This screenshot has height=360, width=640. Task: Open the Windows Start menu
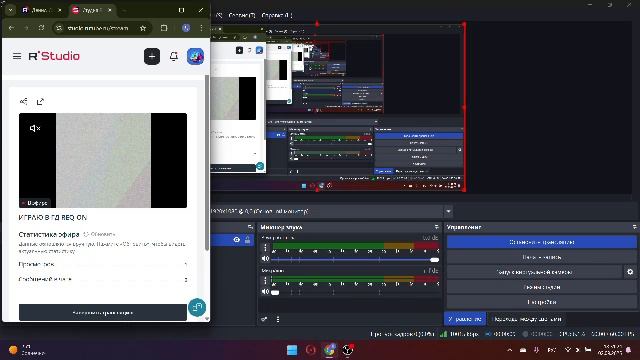point(292,350)
